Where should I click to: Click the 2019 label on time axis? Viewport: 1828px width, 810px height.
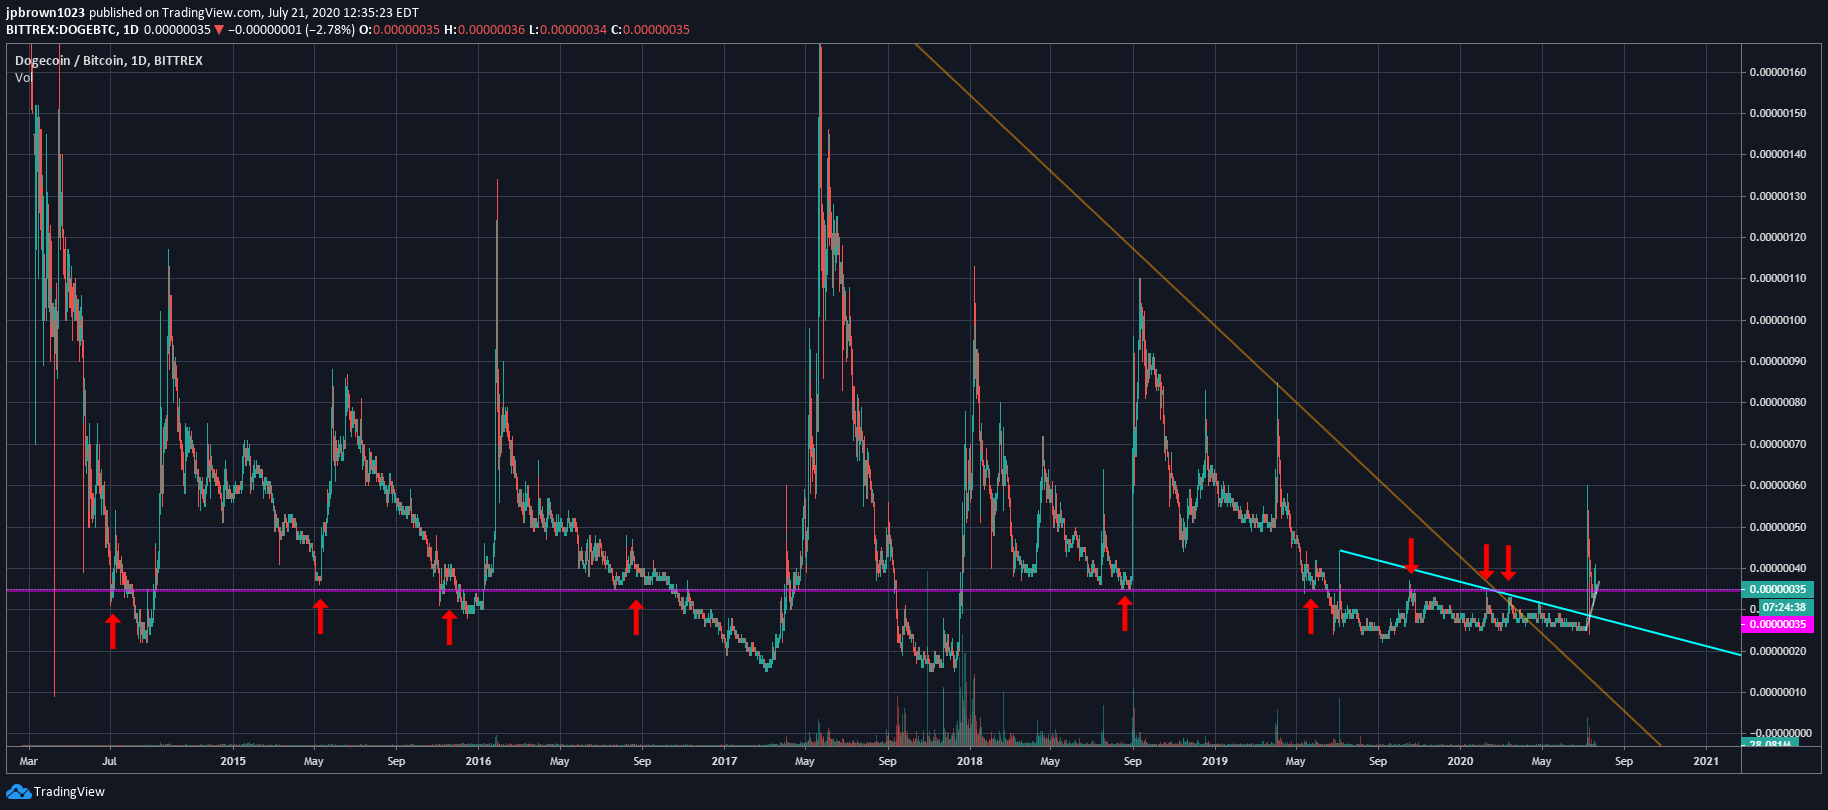1215,761
